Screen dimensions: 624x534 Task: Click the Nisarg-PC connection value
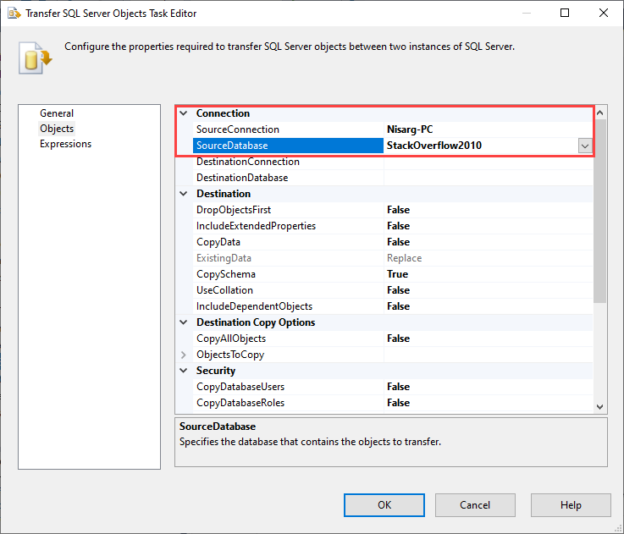pos(410,129)
